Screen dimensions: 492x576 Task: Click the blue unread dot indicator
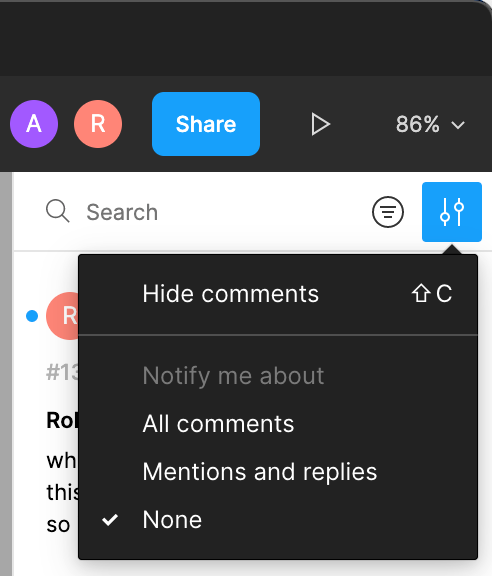tap(32, 316)
